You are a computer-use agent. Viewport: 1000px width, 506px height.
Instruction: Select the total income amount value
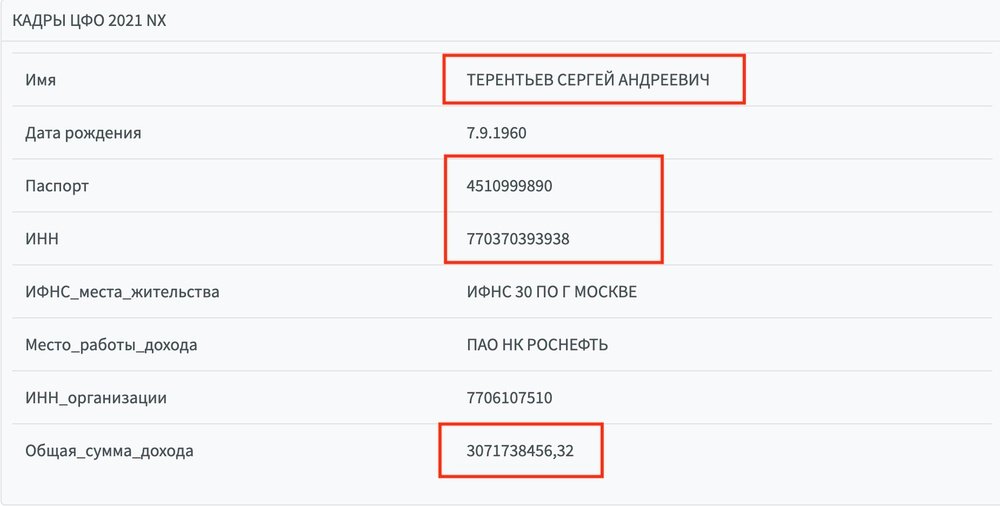[x=518, y=451]
